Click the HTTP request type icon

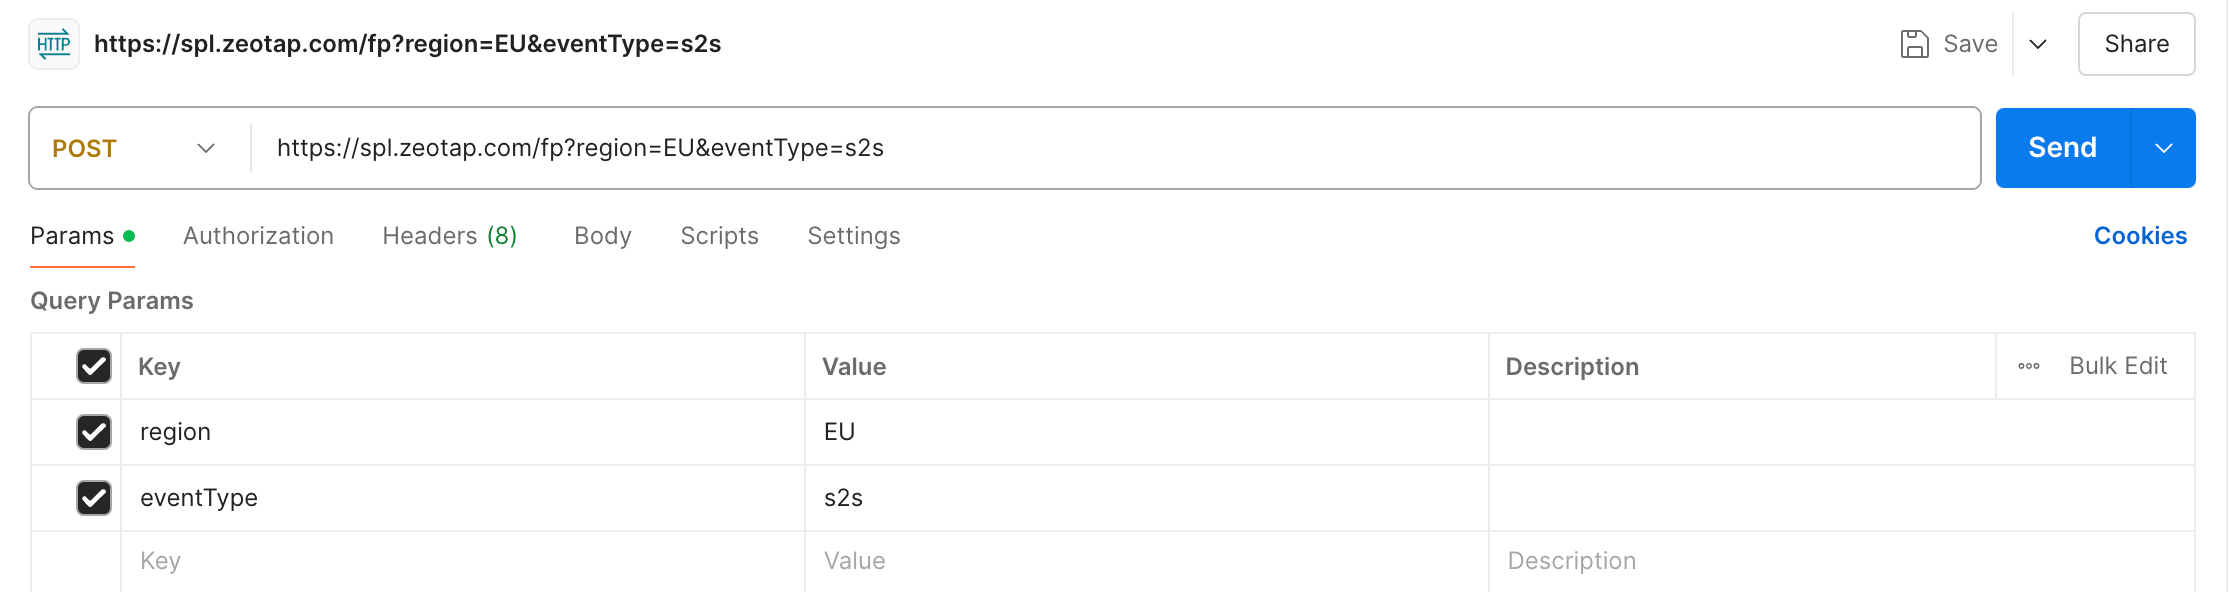click(54, 44)
